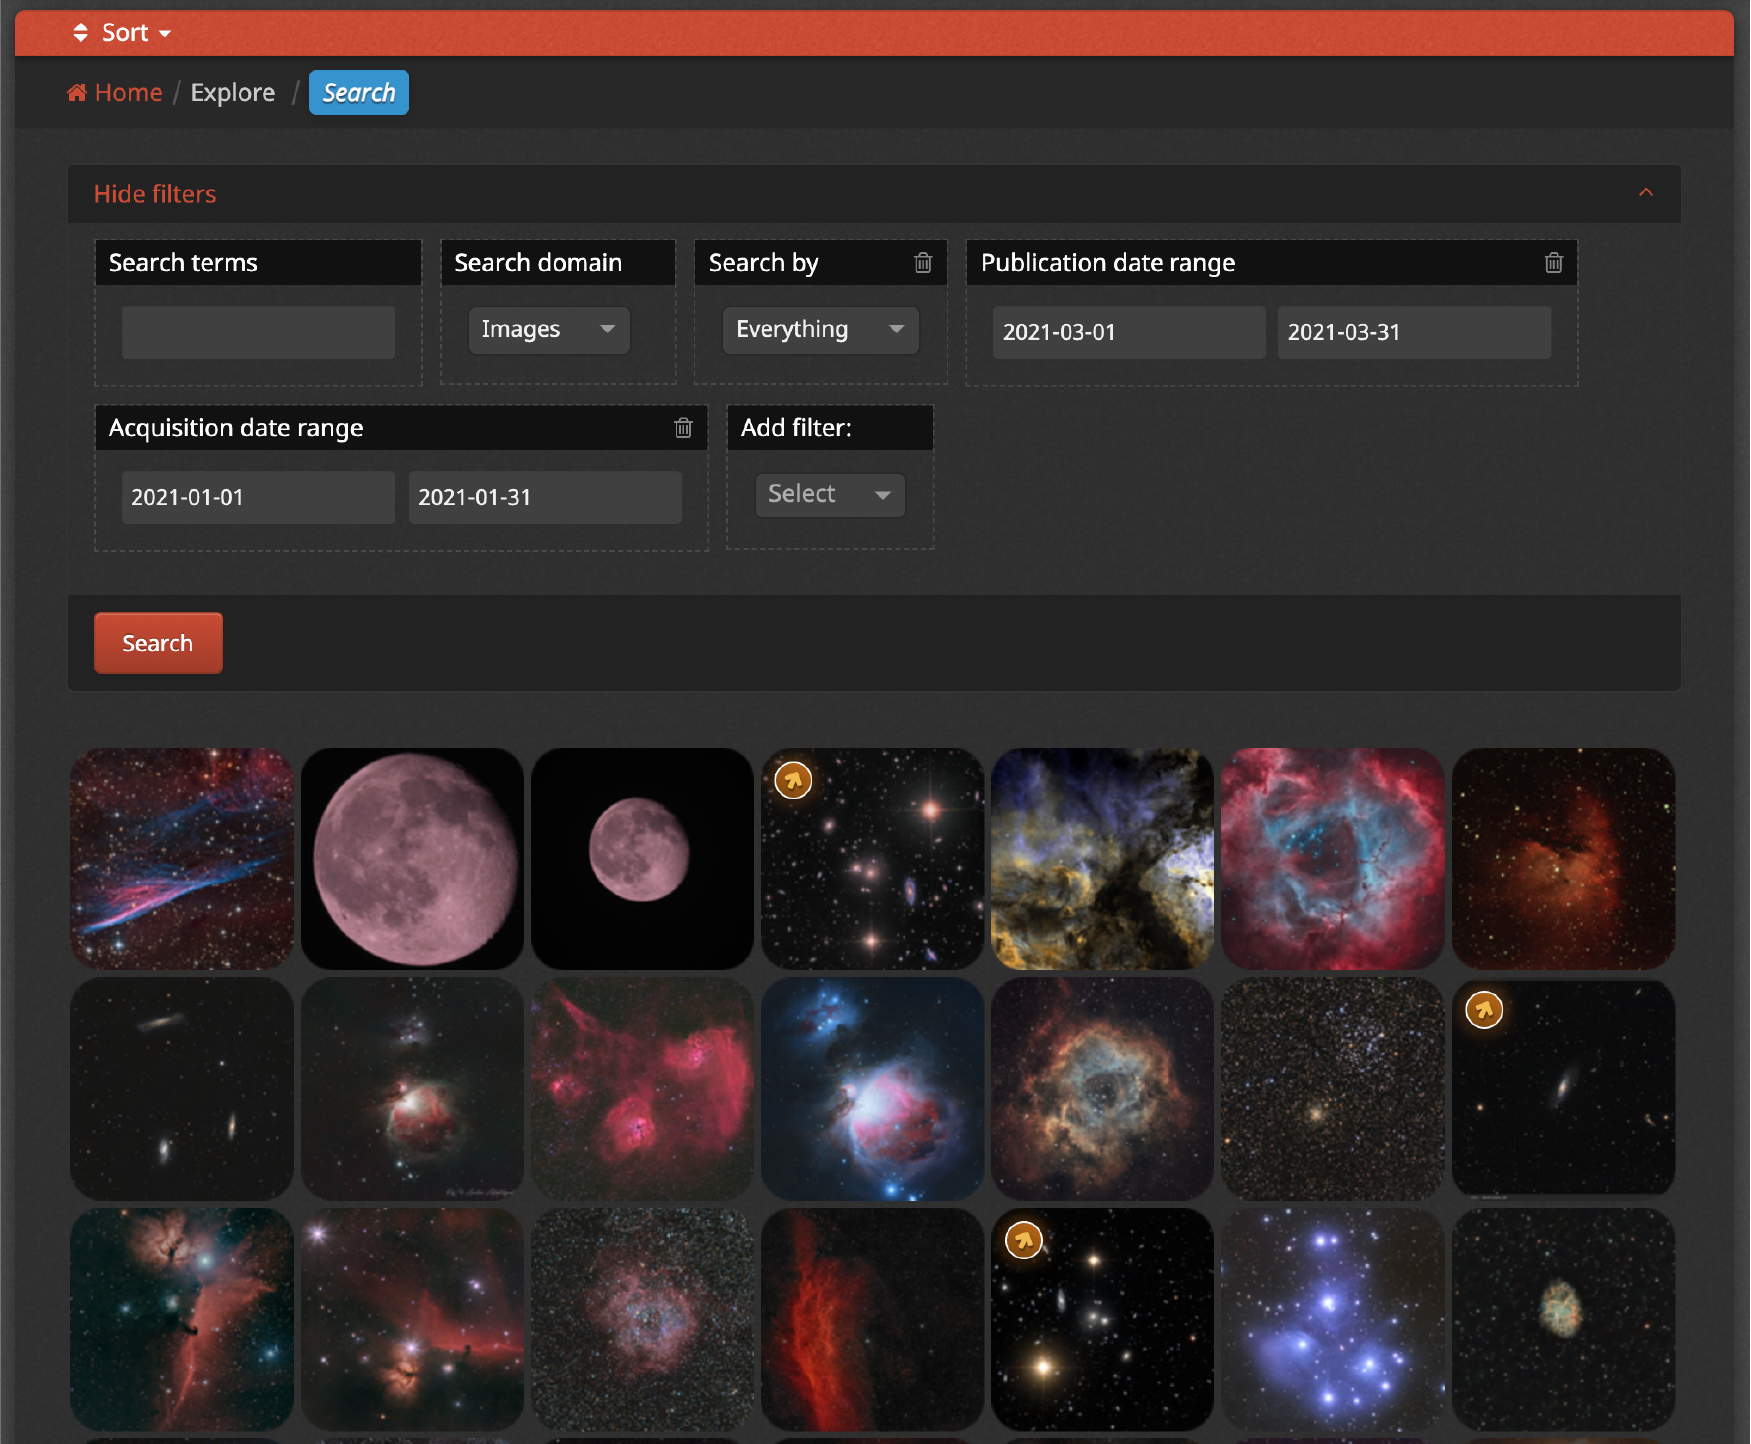The image size is (1751, 1444).
Task: Go to Explore
Action: [232, 92]
